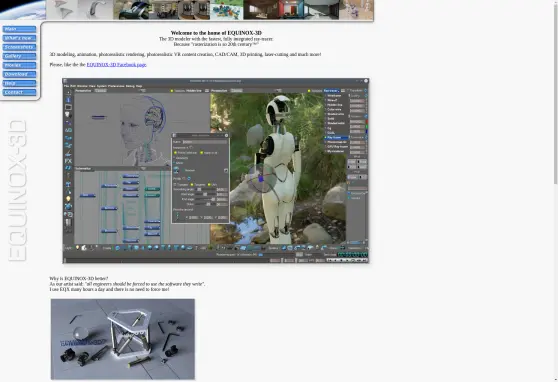Image resolution: width=558 pixels, height=382 pixels.
Task: Open the Perspective view dropdown in the left viewport
Action: click(101, 91)
